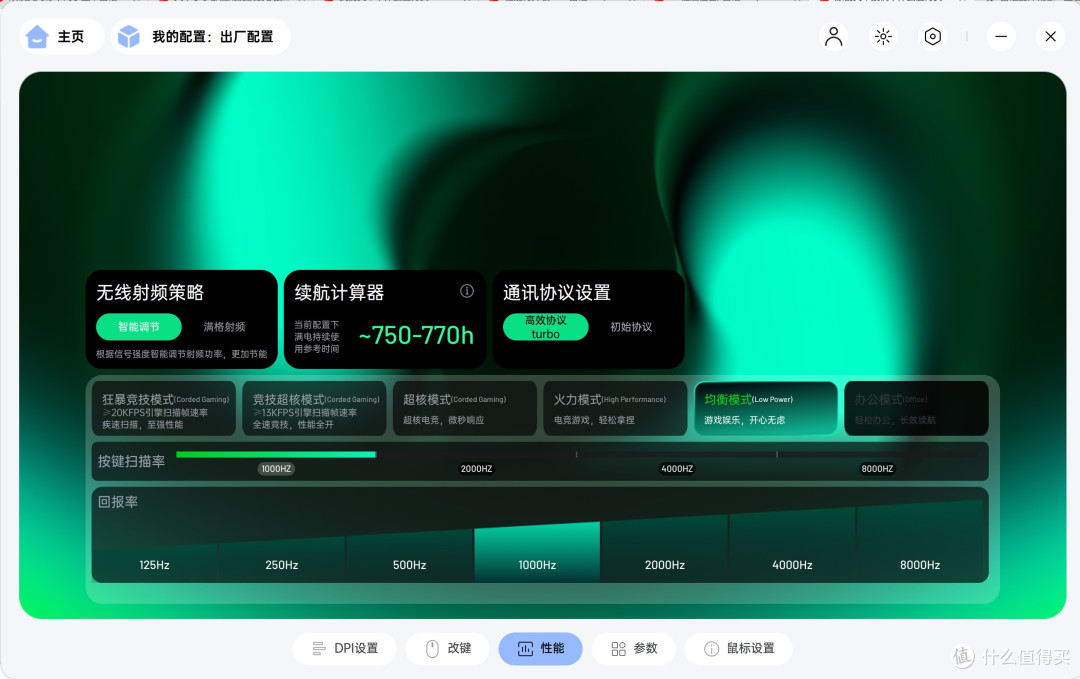The width and height of the screenshot is (1080, 679).
Task: Close the mouse software window
Action: (1050, 36)
